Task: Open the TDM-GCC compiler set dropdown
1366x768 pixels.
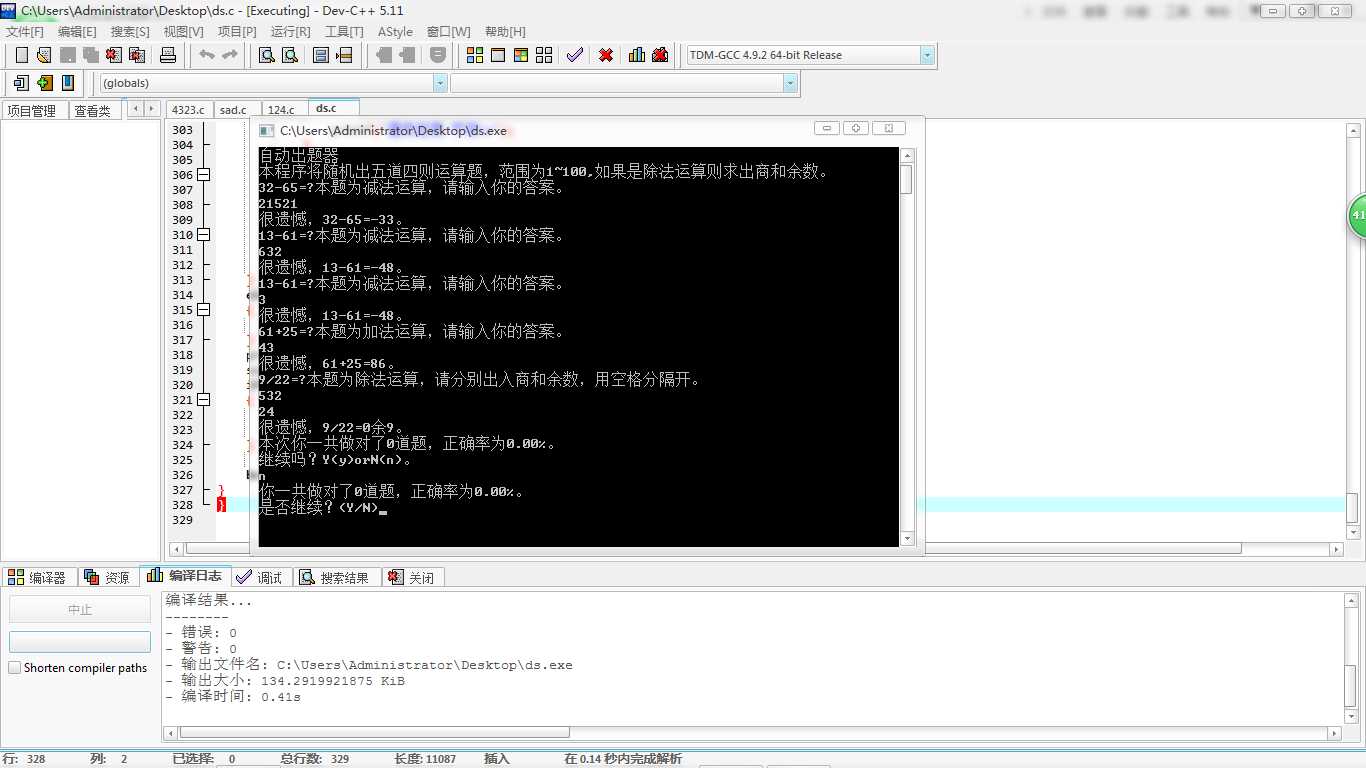Action: coord(927,55)
